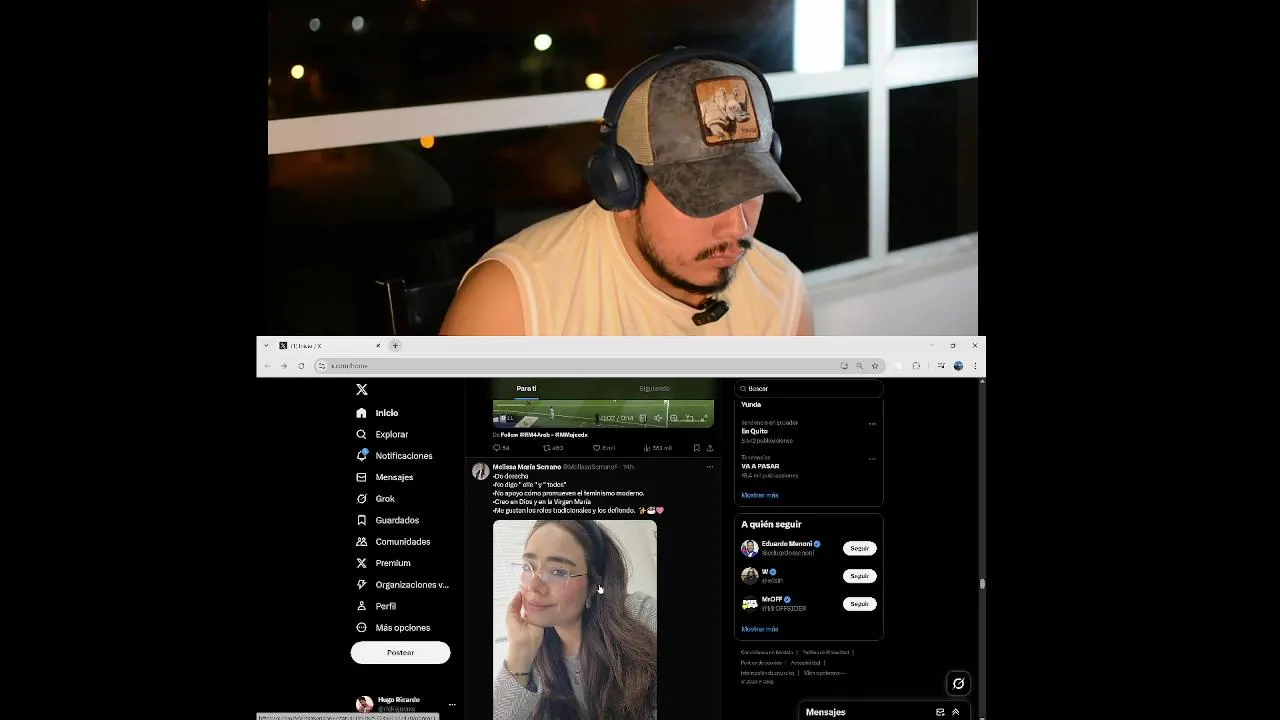Switch to the Siguiendo tab
Image resolution: width=1280 pixels, height=720 pixels.
pos(654,388)
